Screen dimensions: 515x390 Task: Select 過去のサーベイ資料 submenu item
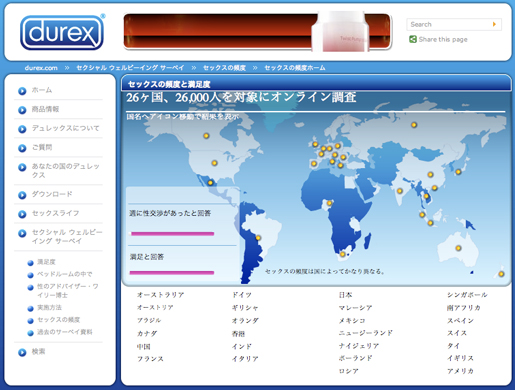point(64,332)
